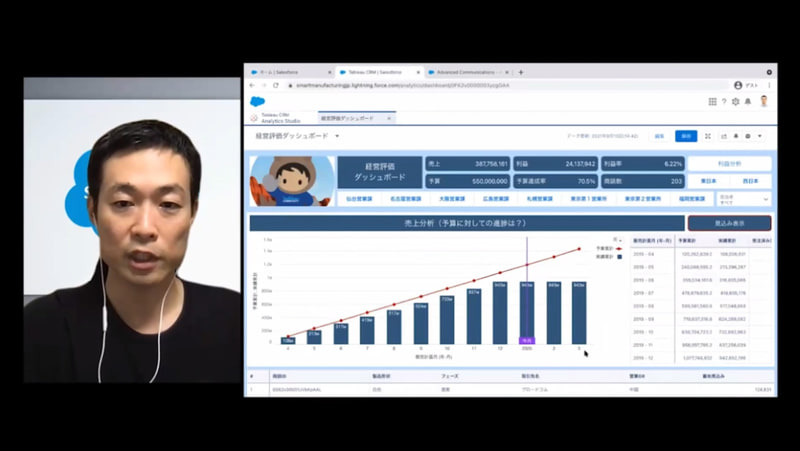Click the 売上 387,756,161 metric tile

click(468, 164)
